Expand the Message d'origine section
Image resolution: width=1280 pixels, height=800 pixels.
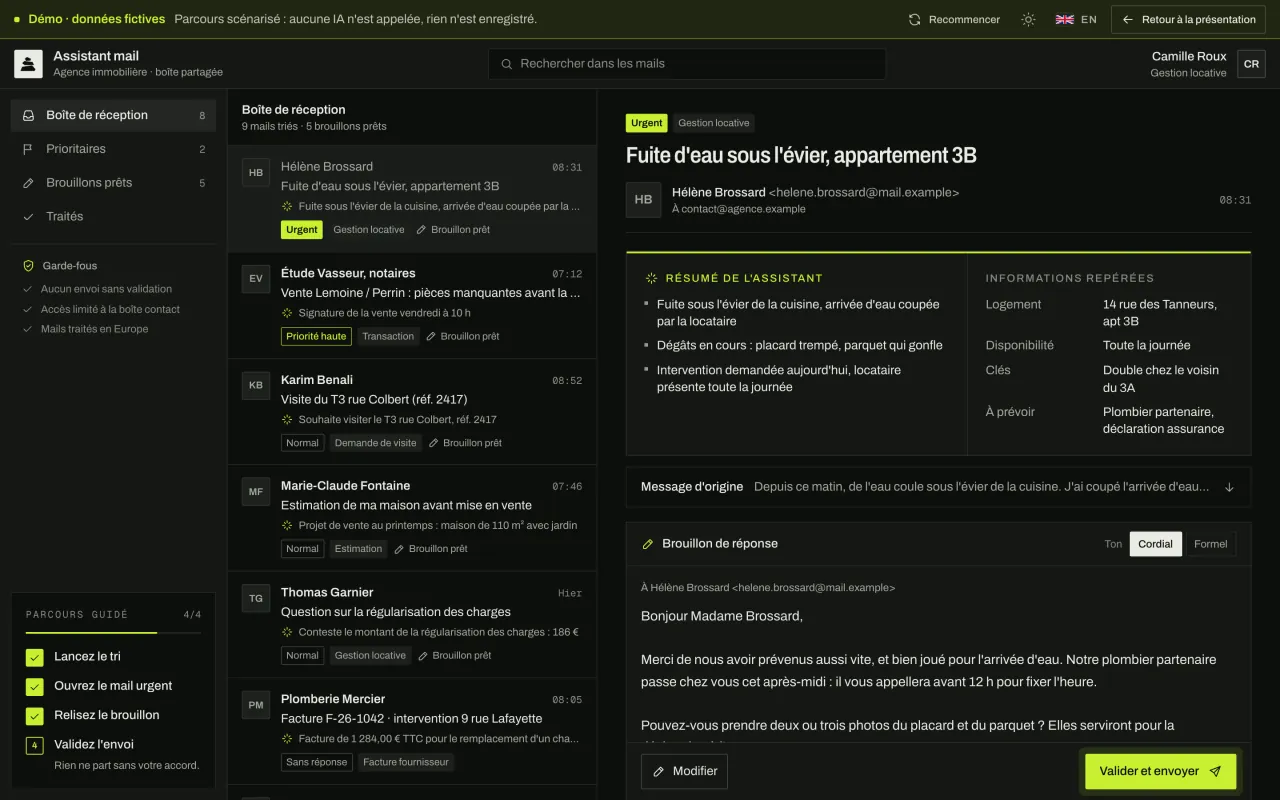click(x=938, y=487)
